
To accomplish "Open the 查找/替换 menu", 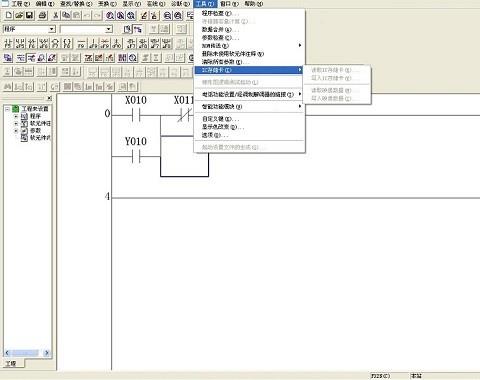I will point(76,4).
